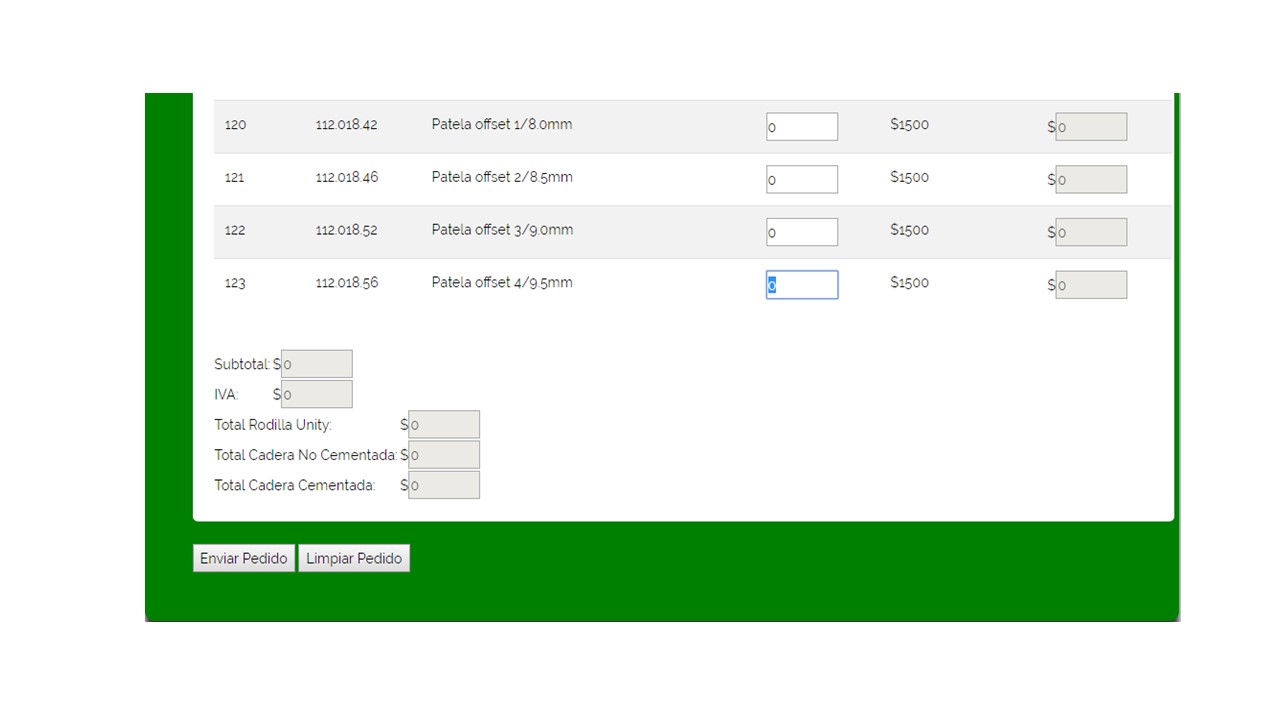
Task: Click the Total Rodilla Unity label
Action: pos(273,425)
